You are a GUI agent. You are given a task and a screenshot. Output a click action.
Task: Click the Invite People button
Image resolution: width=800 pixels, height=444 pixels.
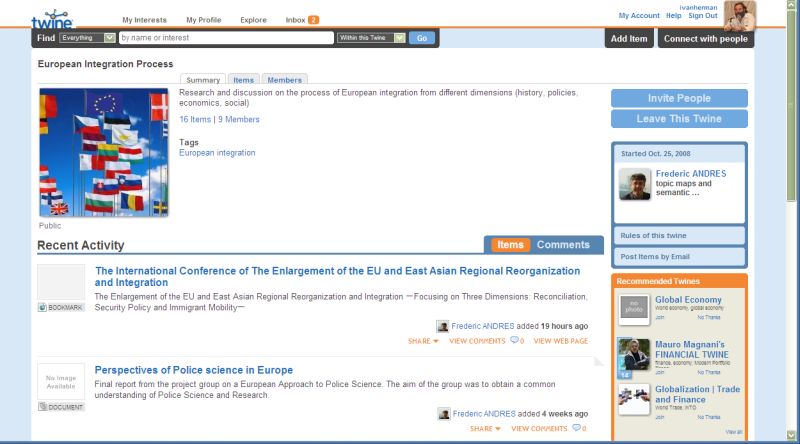coord(679,98)
